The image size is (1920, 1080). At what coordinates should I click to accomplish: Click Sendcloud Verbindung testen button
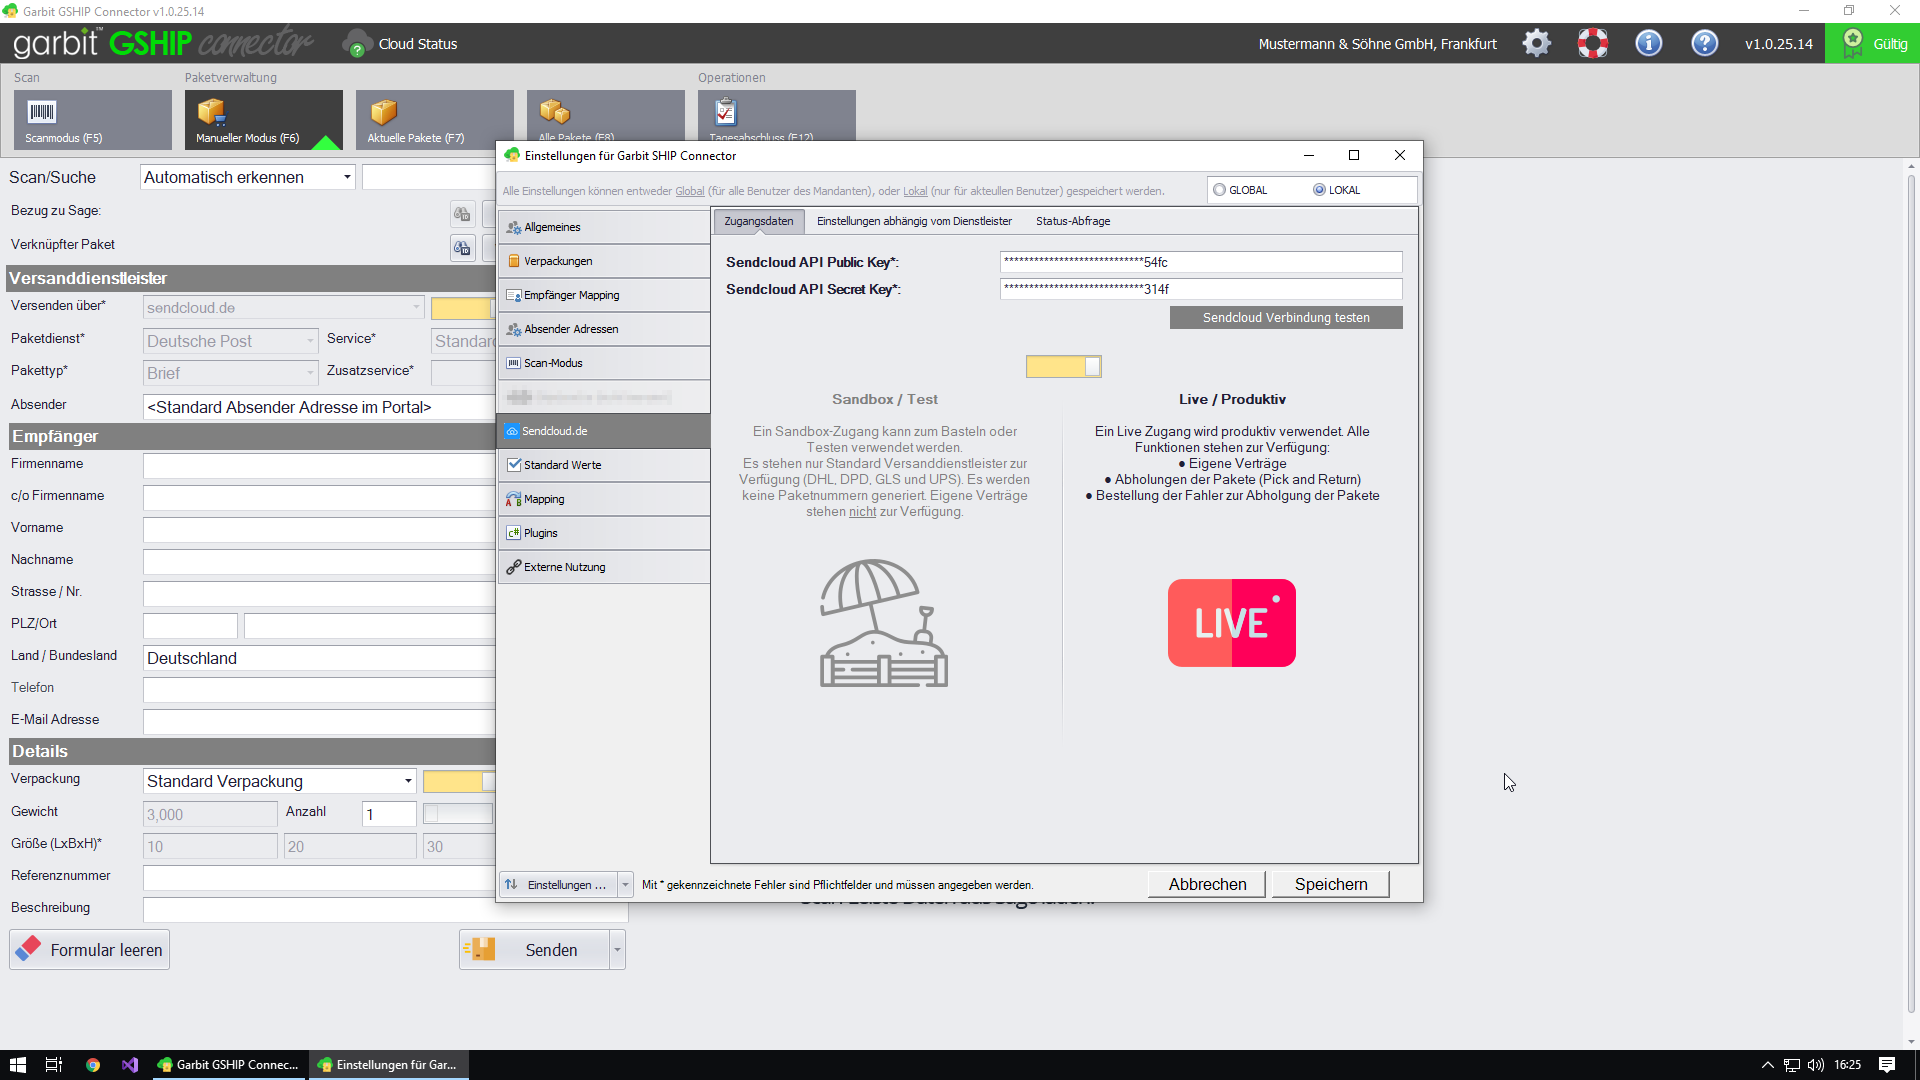1286,318
